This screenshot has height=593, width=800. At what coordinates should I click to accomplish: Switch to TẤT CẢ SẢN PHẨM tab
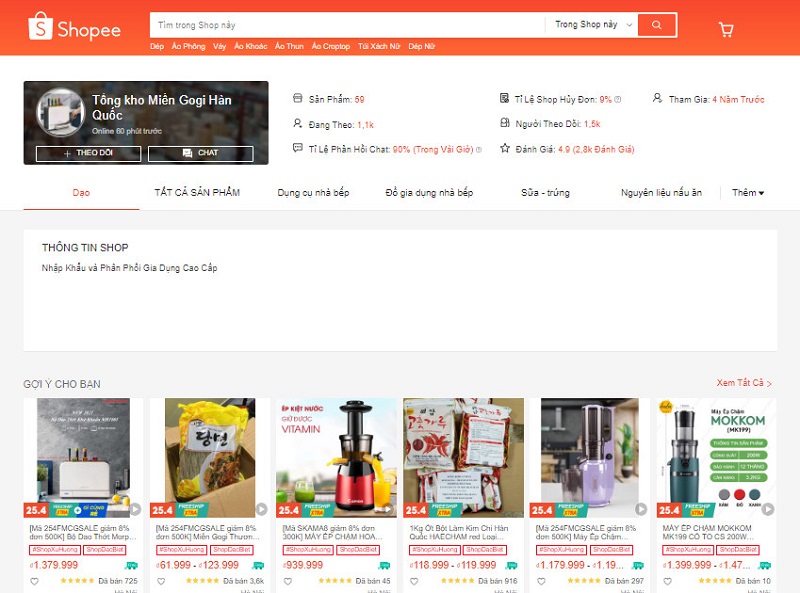[197, 192]
